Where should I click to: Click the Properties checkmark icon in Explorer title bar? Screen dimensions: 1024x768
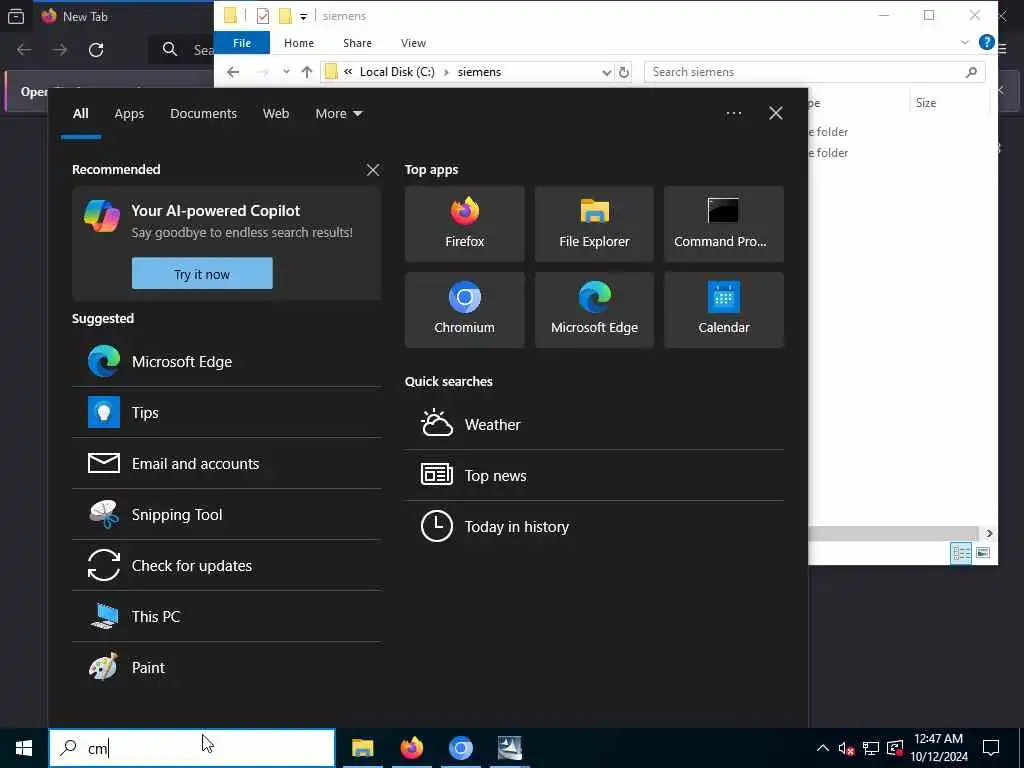tap(263, 16)
